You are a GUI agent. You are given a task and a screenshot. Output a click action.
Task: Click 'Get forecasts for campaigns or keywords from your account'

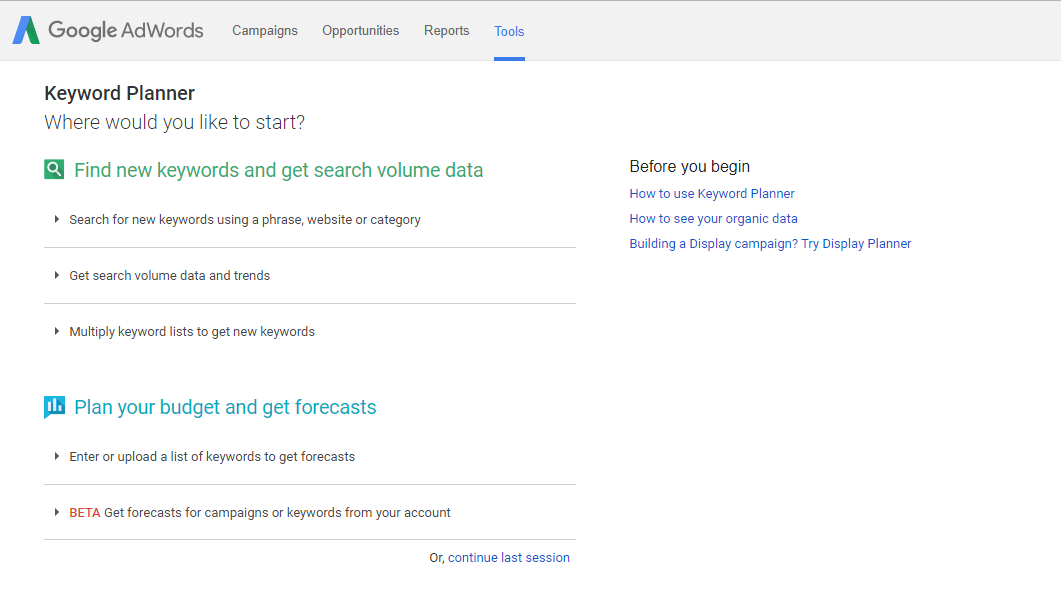tap(277, 513)
